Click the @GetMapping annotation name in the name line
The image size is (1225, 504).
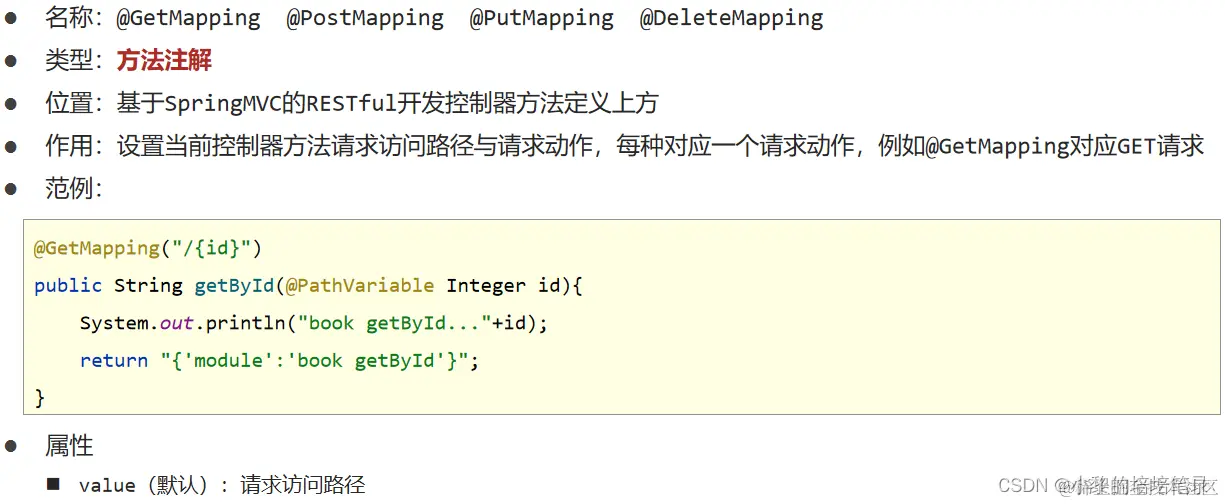(189, 18)
